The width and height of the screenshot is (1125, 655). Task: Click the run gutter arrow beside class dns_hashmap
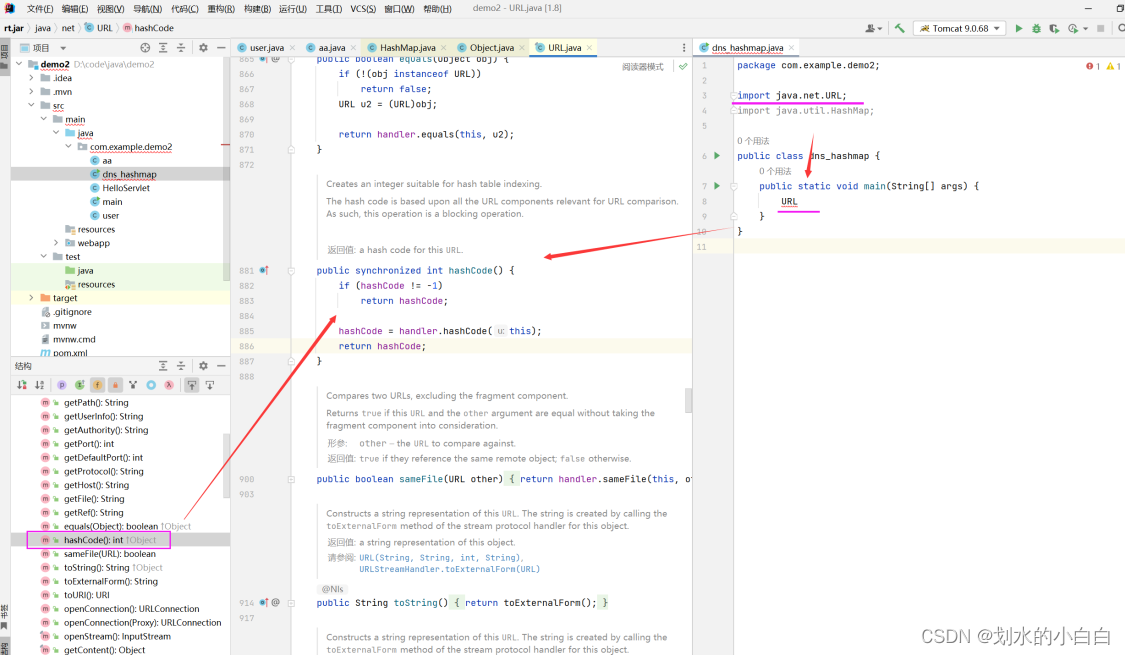click(717, 156)
